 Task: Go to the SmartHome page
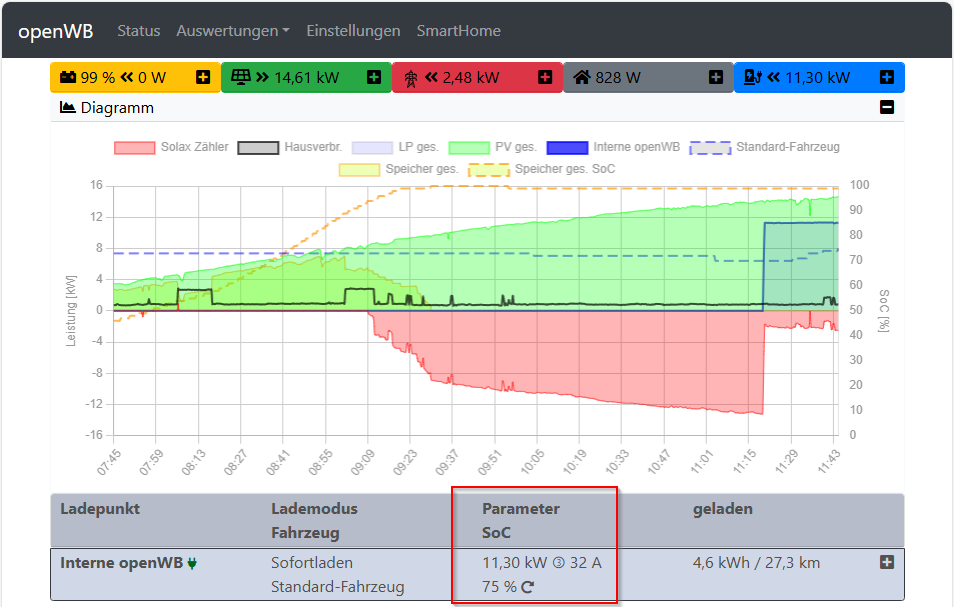tap(459, 31)
